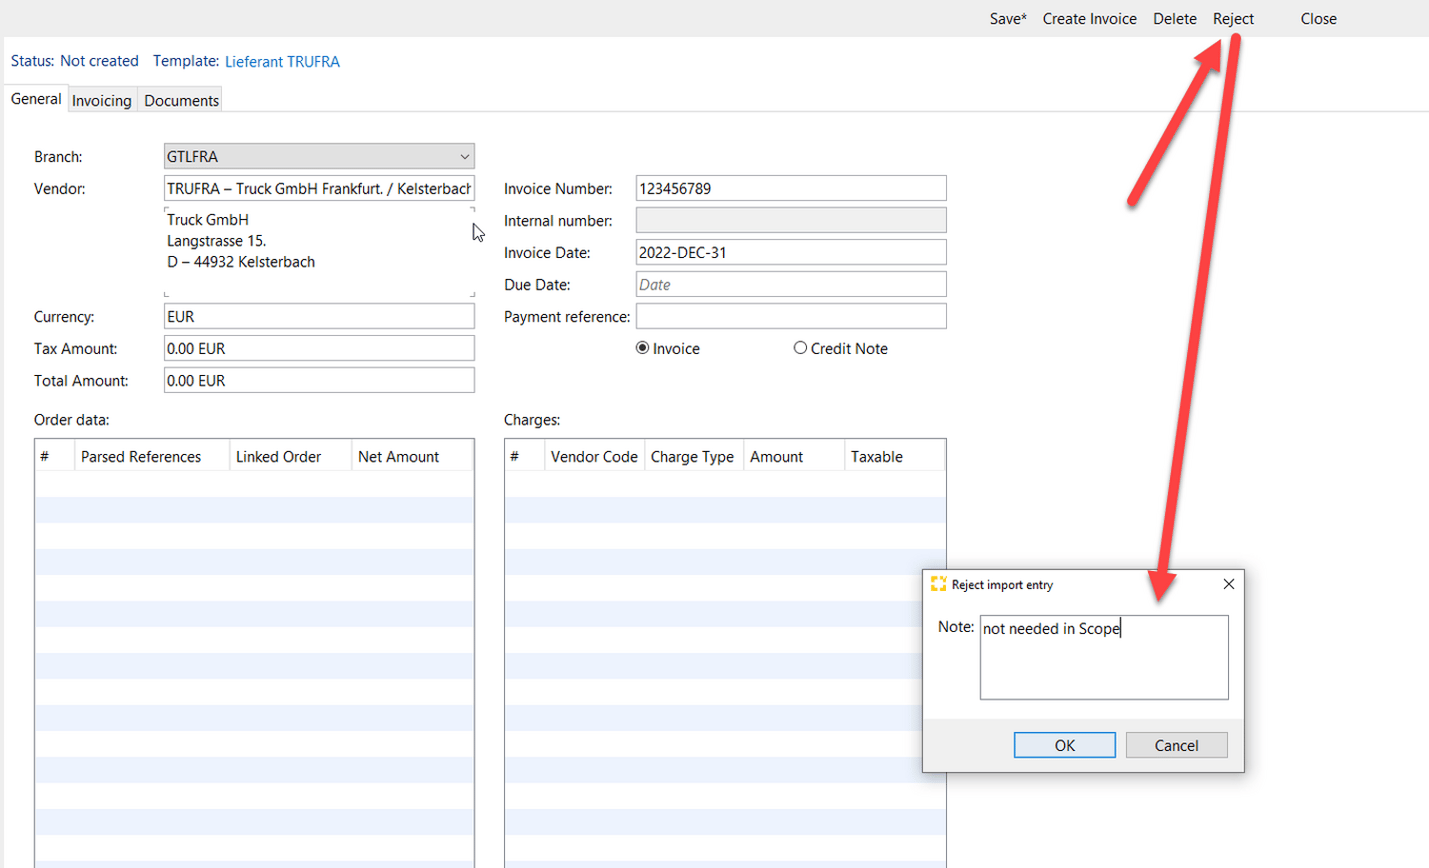Click the Reject import entry dialog icon
Screen dimensions: 1429x868
(938, 584)
